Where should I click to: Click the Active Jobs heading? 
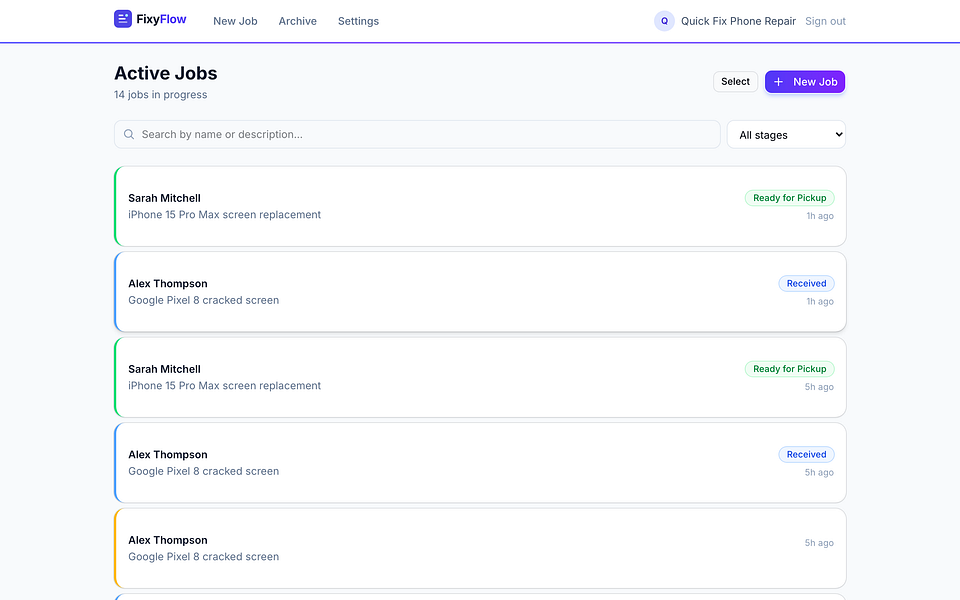165,73
